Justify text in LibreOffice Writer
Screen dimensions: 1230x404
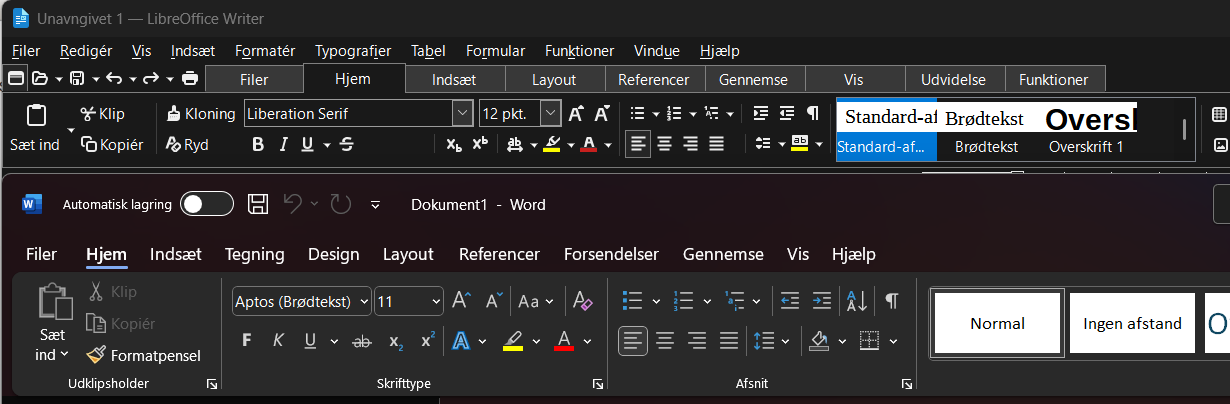pos(716,145)
